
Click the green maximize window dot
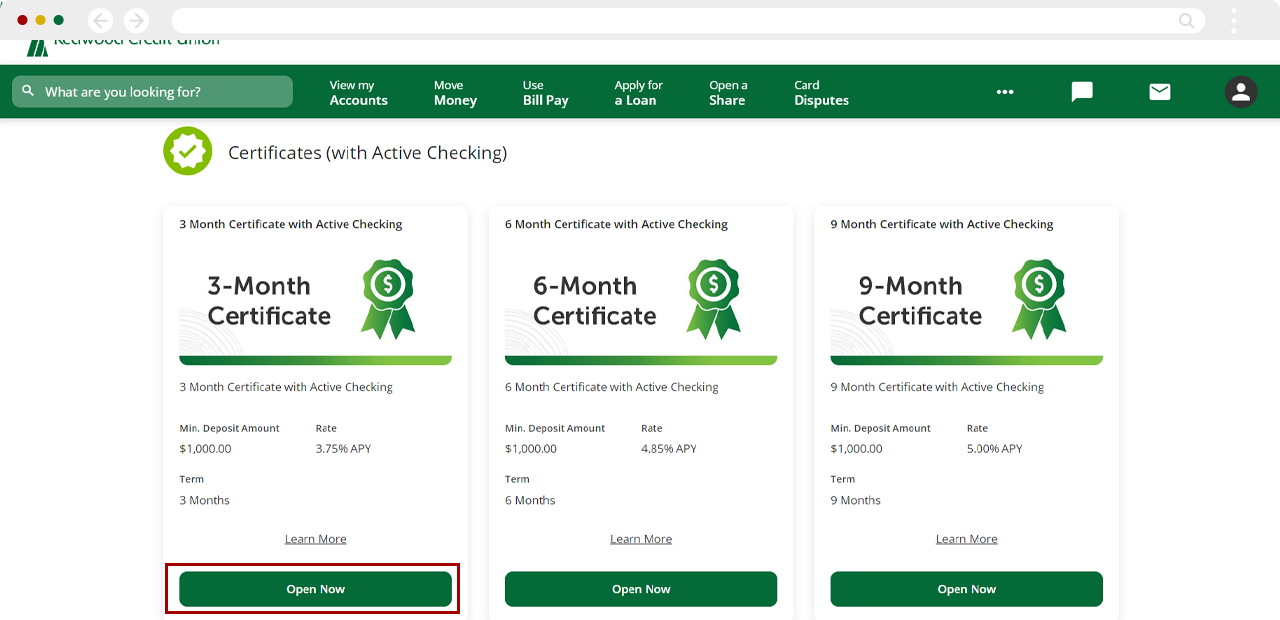click(x=58, y=20)
